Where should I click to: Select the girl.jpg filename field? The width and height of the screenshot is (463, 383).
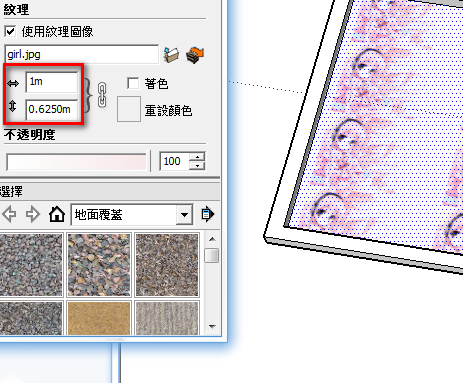point(82,54)
